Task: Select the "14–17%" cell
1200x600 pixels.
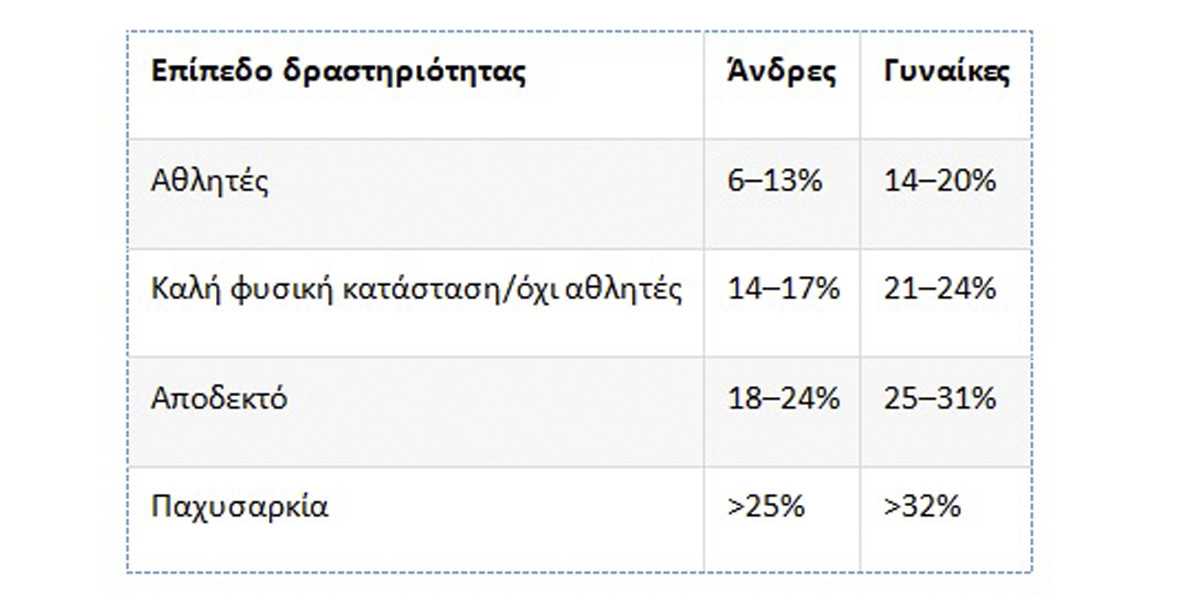Action: (x=783, y=290)
